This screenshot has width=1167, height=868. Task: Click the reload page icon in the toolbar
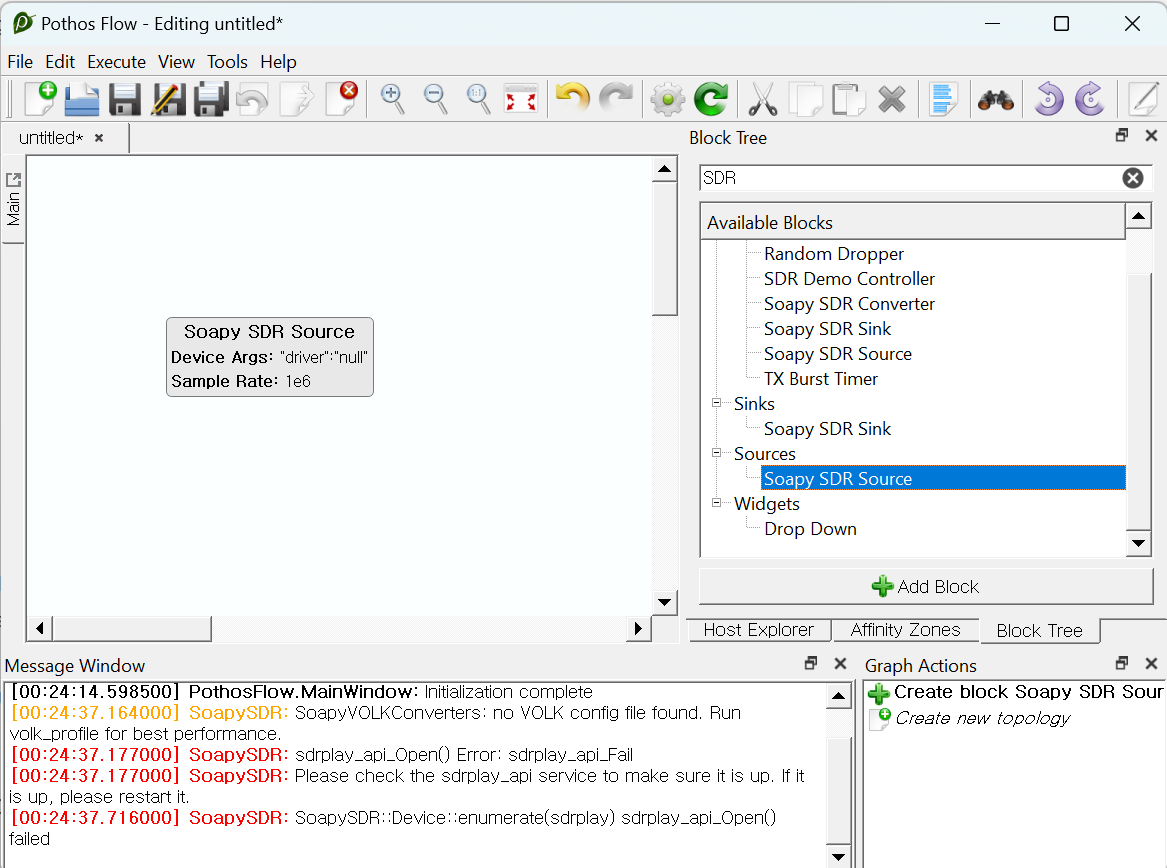point(253,99)
